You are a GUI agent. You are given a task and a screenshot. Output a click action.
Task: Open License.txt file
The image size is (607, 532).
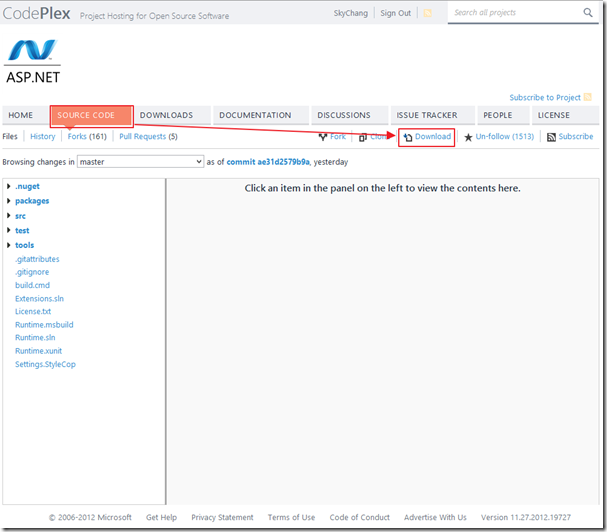tap(33, 311)
